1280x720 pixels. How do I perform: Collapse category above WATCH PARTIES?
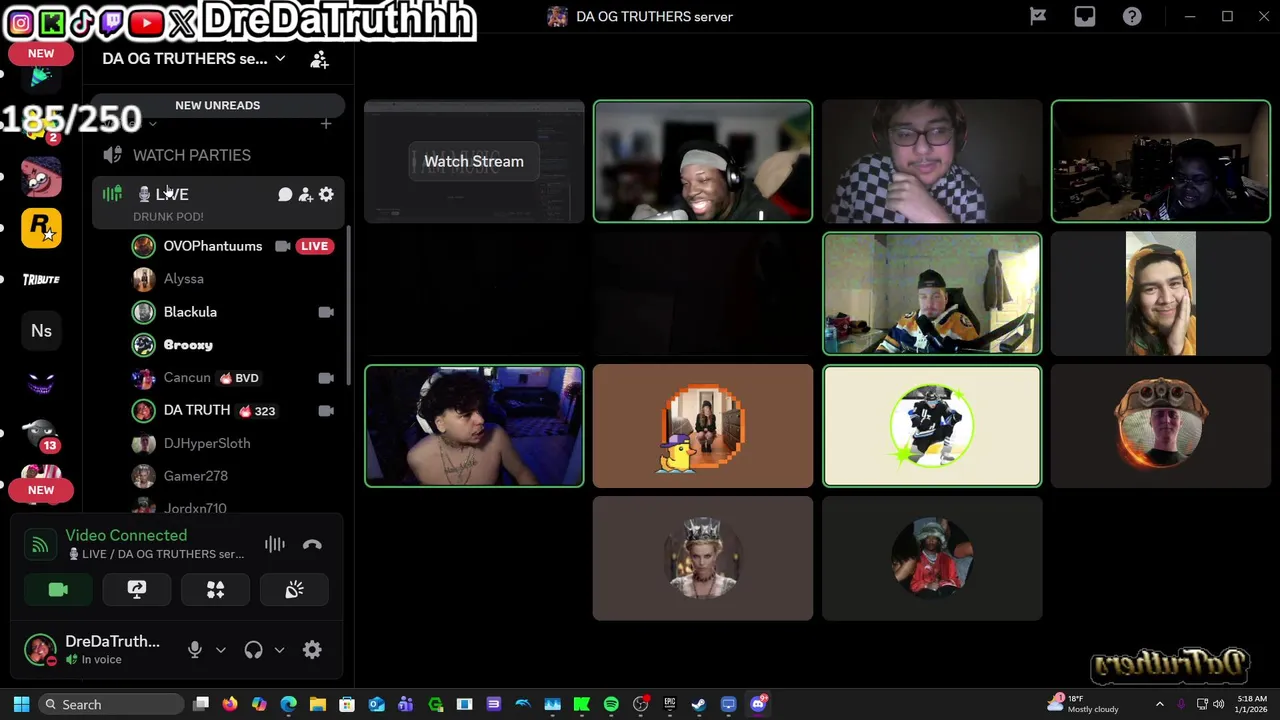(x=152, y=124)
